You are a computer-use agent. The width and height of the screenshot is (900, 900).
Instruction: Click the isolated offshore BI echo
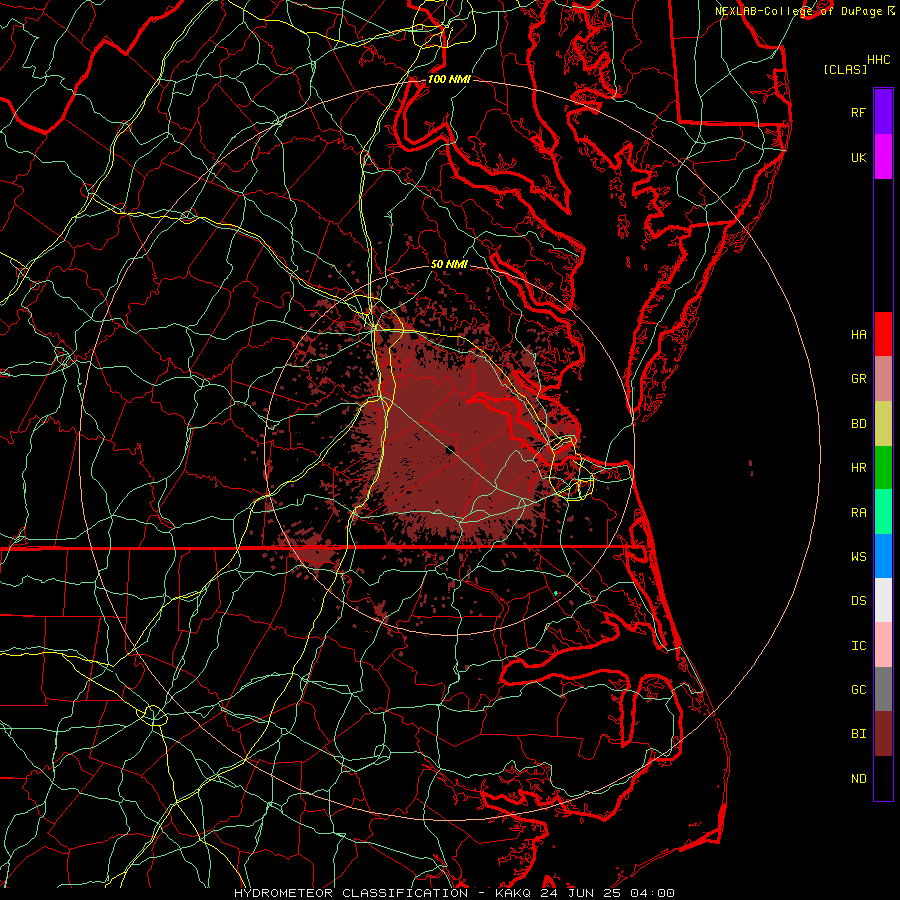tap(751, 467)
